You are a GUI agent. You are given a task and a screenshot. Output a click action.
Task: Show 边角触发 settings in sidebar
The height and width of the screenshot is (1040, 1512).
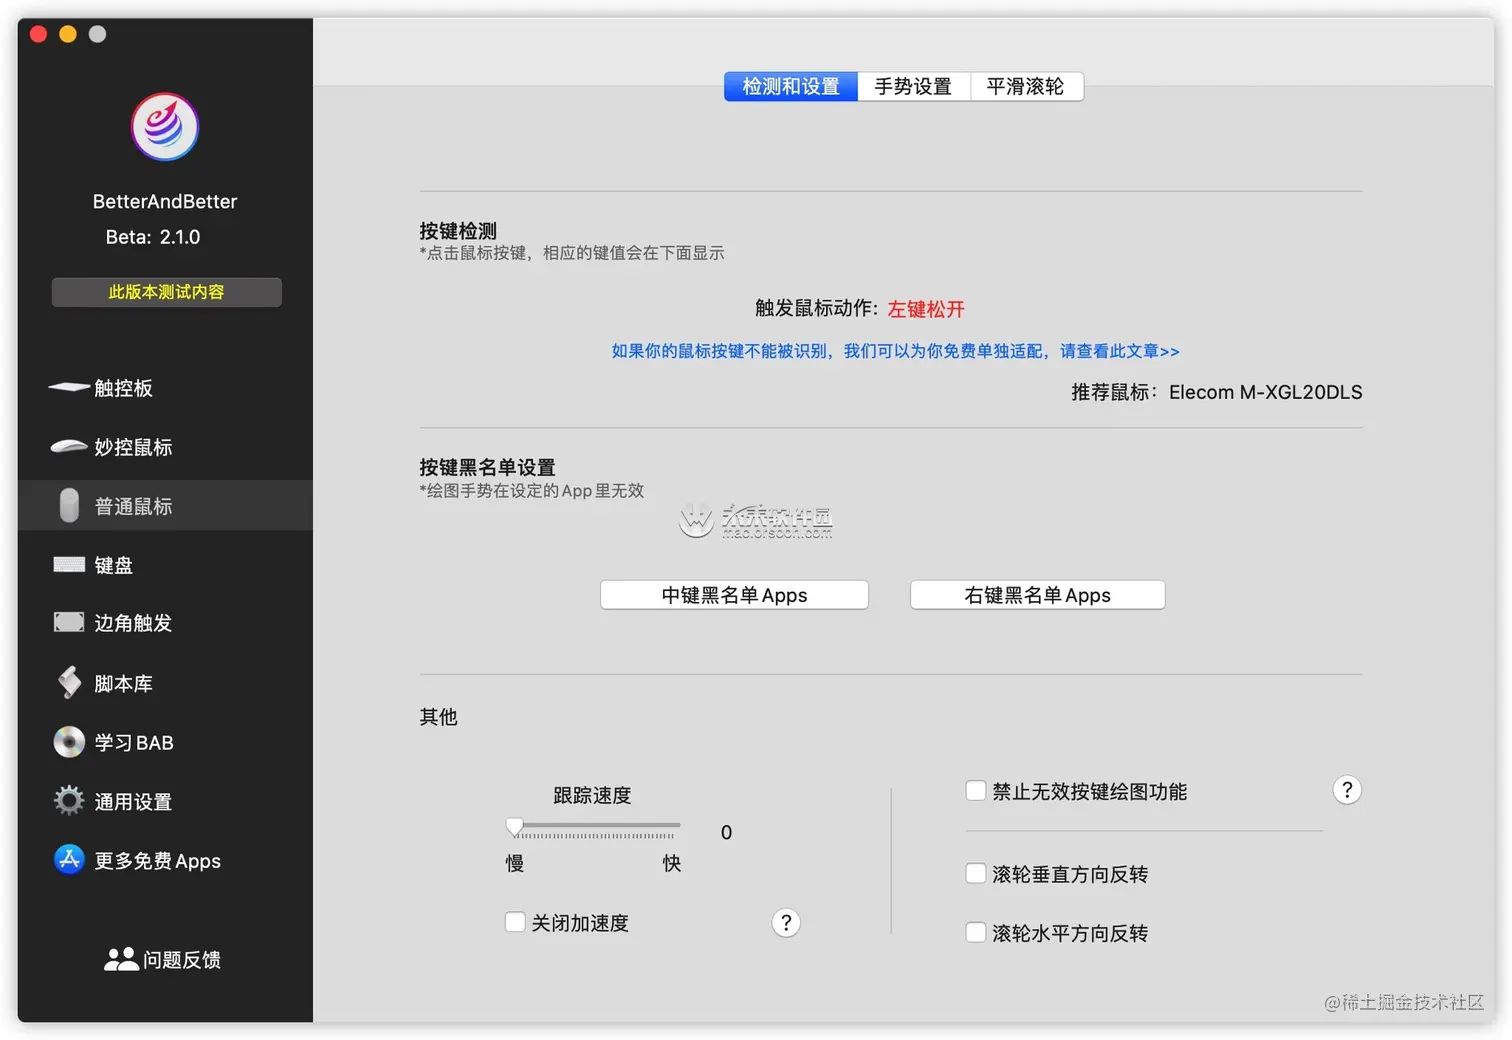pyautogui.click(x=165, y=623)
